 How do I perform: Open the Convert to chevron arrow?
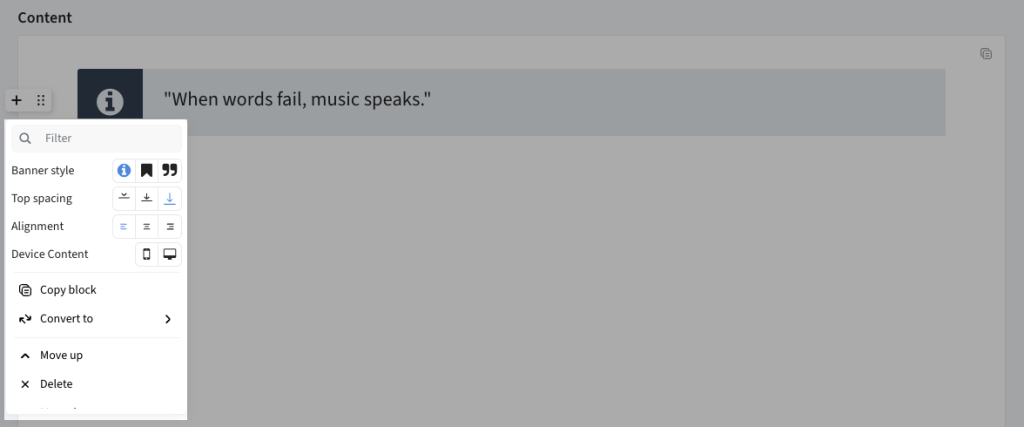point(168,319)
